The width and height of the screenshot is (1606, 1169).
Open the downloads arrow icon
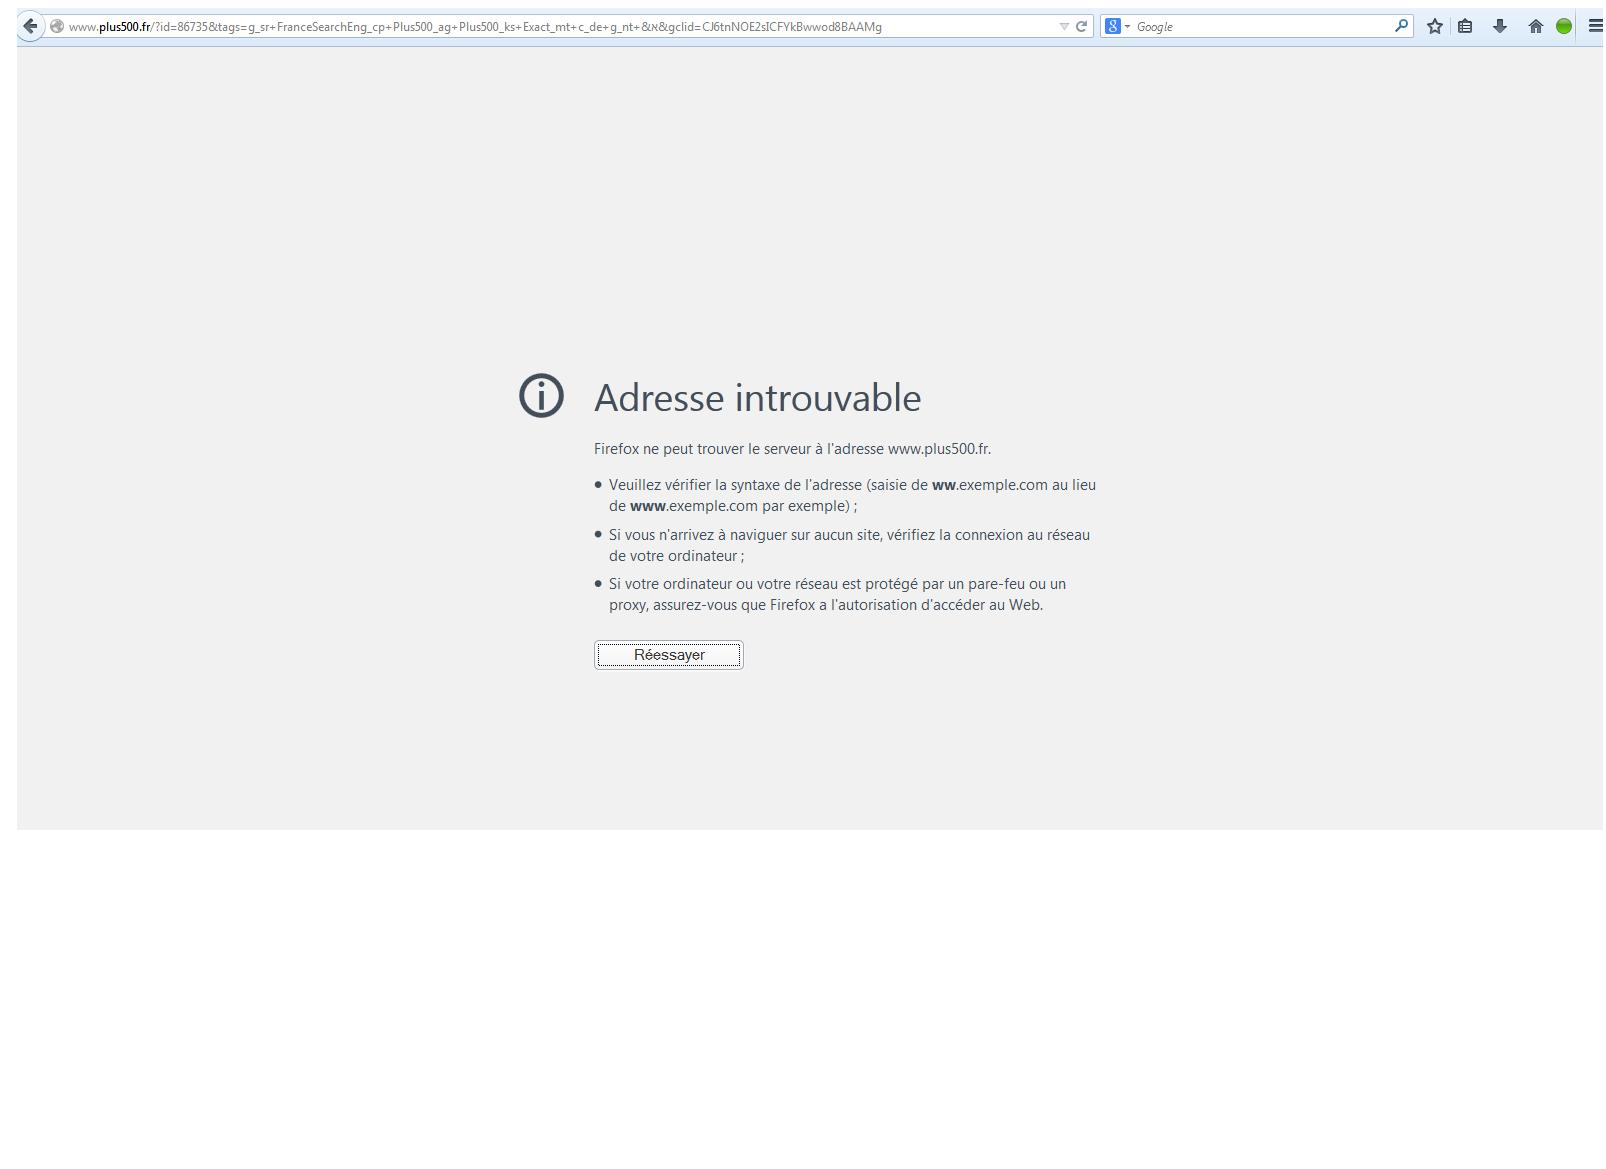[x=1500, y=27]
